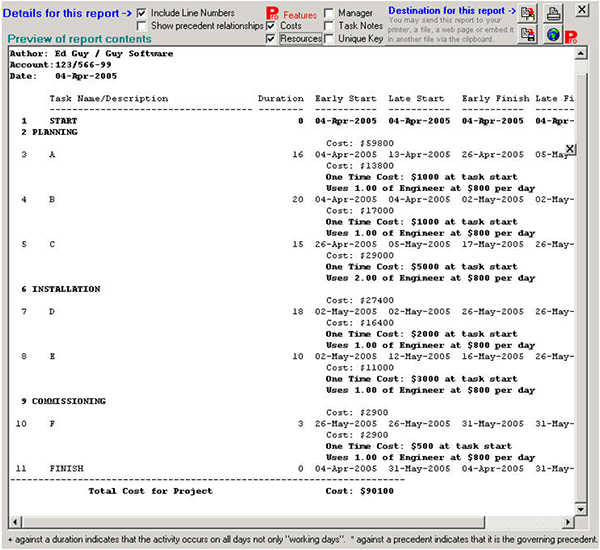Viewport: 600px width, 550px height.
Task: Click the Early Start column header
Action: point(346,99)
